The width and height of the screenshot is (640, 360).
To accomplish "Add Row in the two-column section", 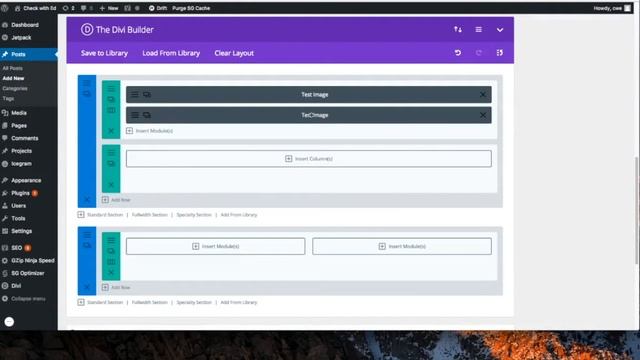I will click(116, 287).
